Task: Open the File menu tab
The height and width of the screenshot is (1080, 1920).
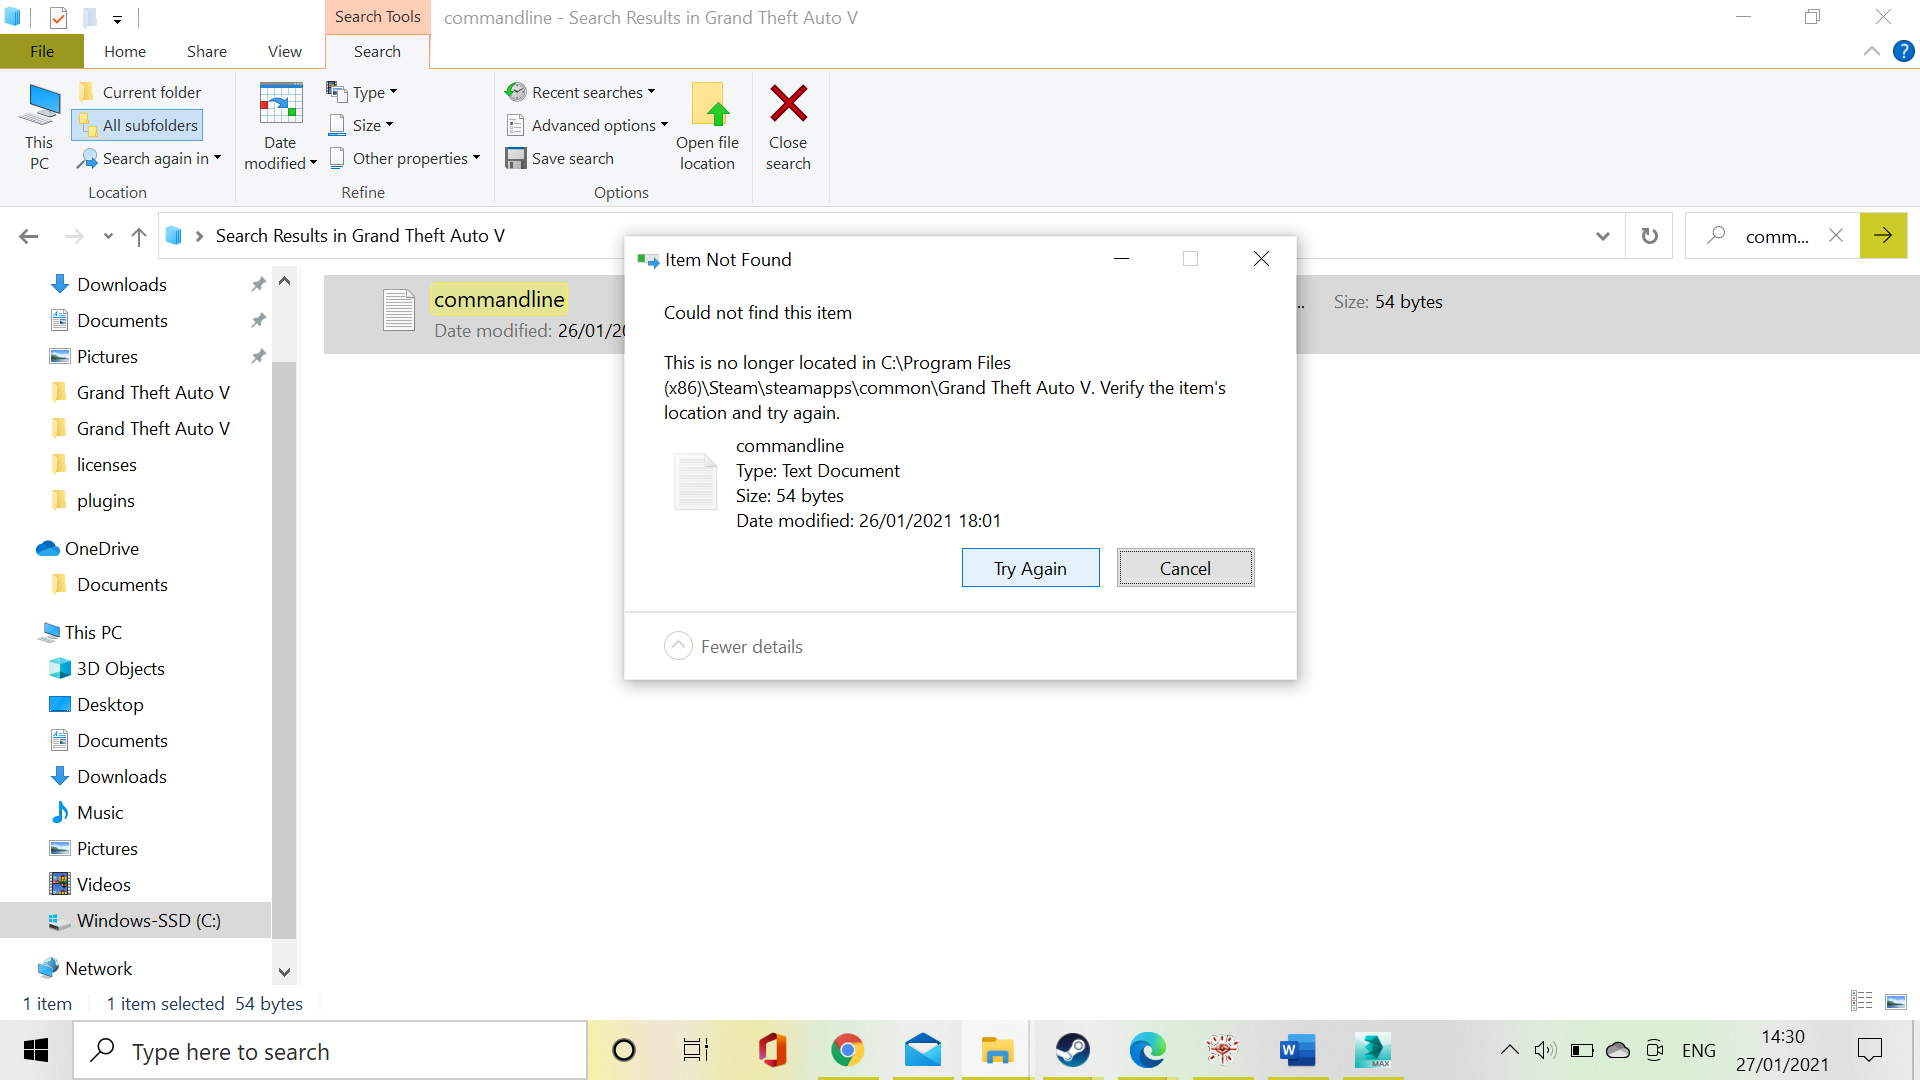Action: tap(42, 51)
